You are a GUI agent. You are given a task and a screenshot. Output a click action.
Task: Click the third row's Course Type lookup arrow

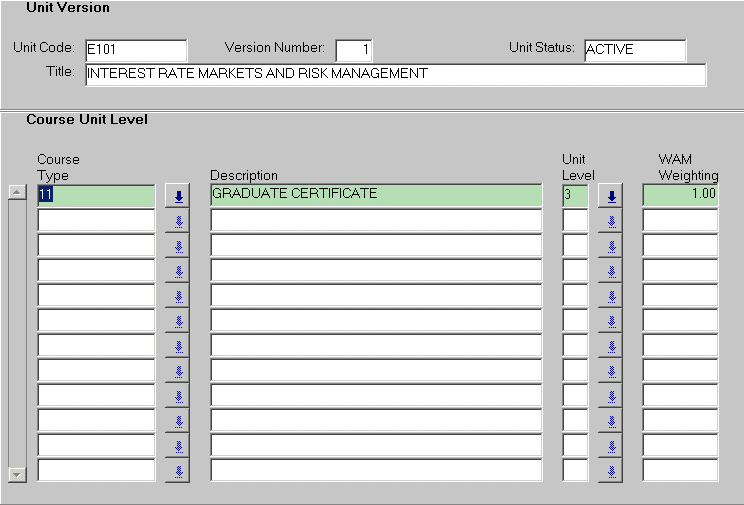178,246
